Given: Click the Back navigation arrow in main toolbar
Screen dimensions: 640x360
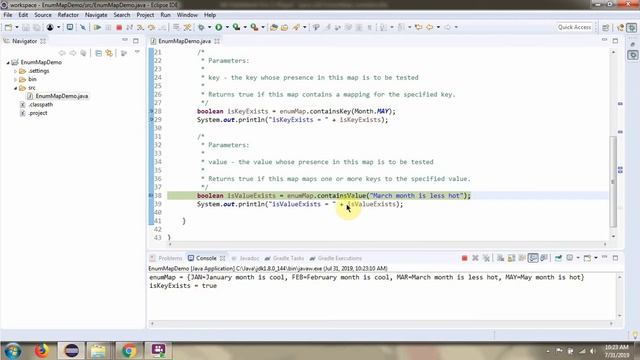Looking at the screenshot, I should click(429, 27).
